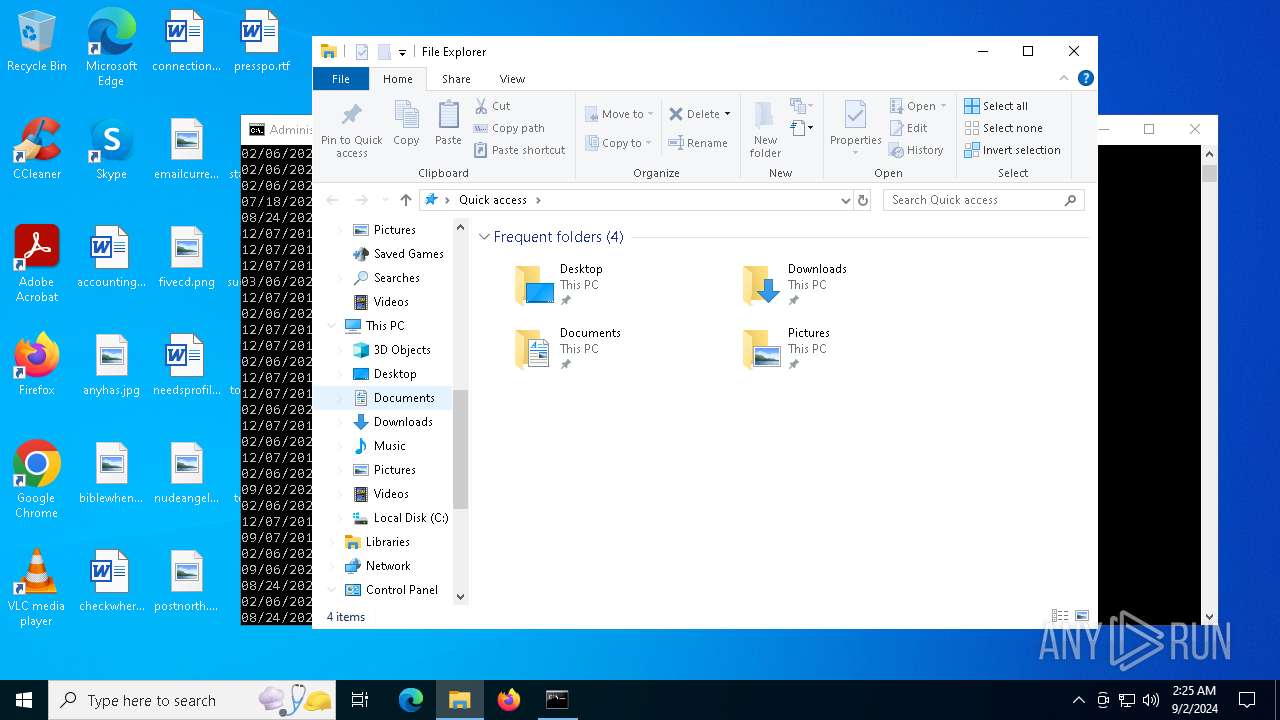Viewport: 1280px width, 720px height.
Task: Select Music in navigation pane
Action: [x=380, y=446]
